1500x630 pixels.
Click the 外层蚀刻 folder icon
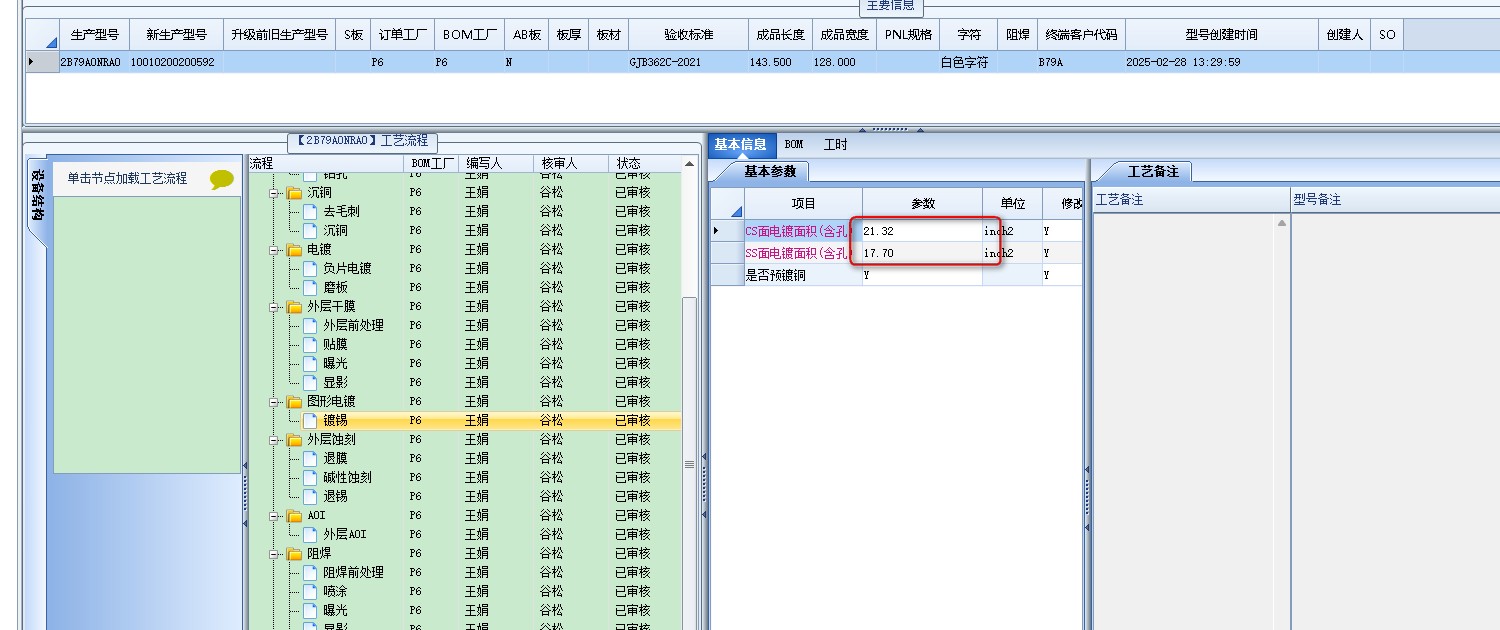(294, 440)
